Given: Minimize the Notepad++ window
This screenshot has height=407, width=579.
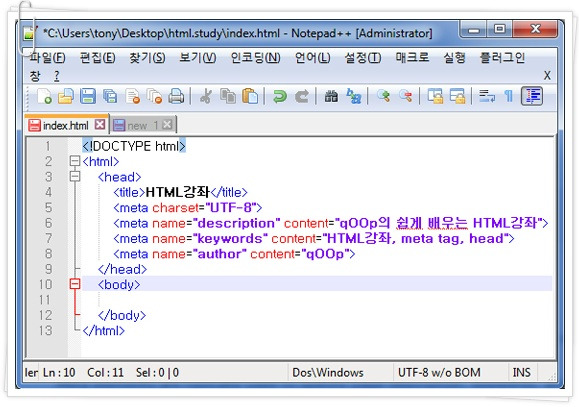Looking at the screenshot, I should pyautogui.click(x=474, y=30).
